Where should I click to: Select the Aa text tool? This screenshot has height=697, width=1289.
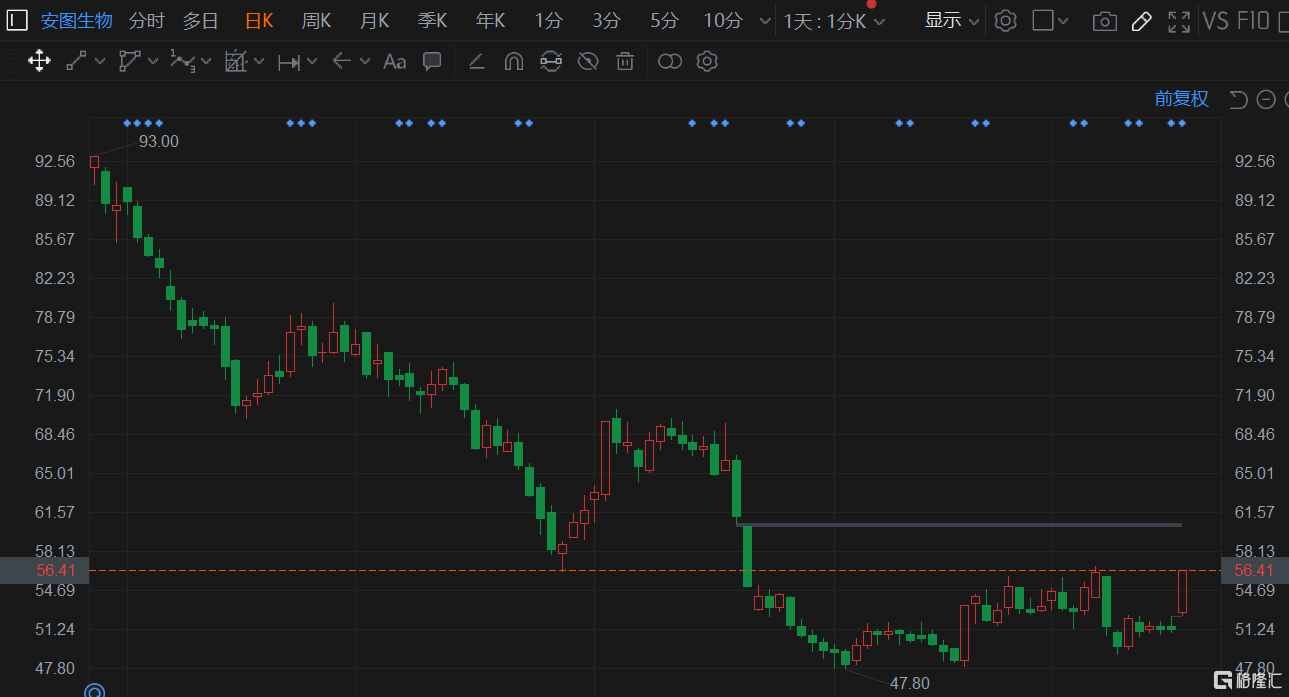[395, 62]
